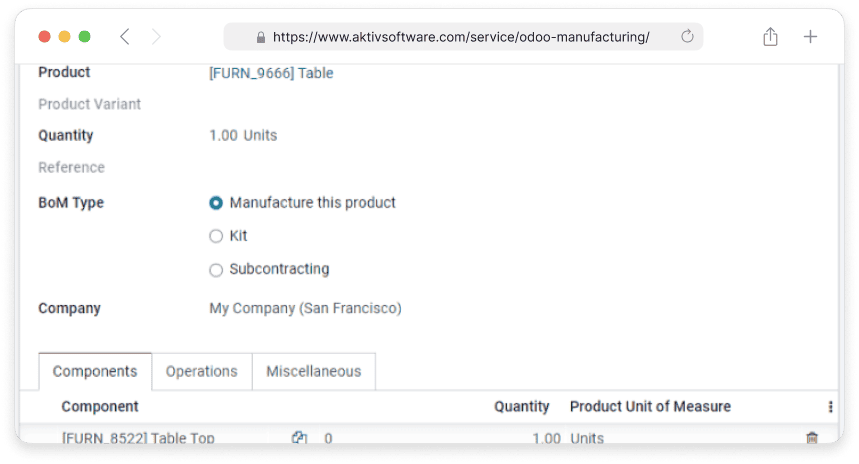Open the Miscellaneous tab
Image resolution: width=859 pixels, height=464 pixels.
(x=313, y=371)
